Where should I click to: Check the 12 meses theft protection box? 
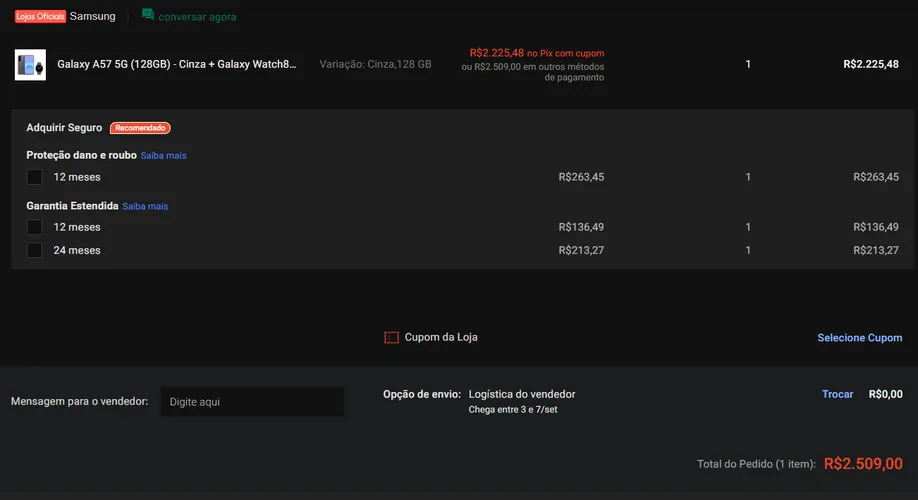(35, 177)
